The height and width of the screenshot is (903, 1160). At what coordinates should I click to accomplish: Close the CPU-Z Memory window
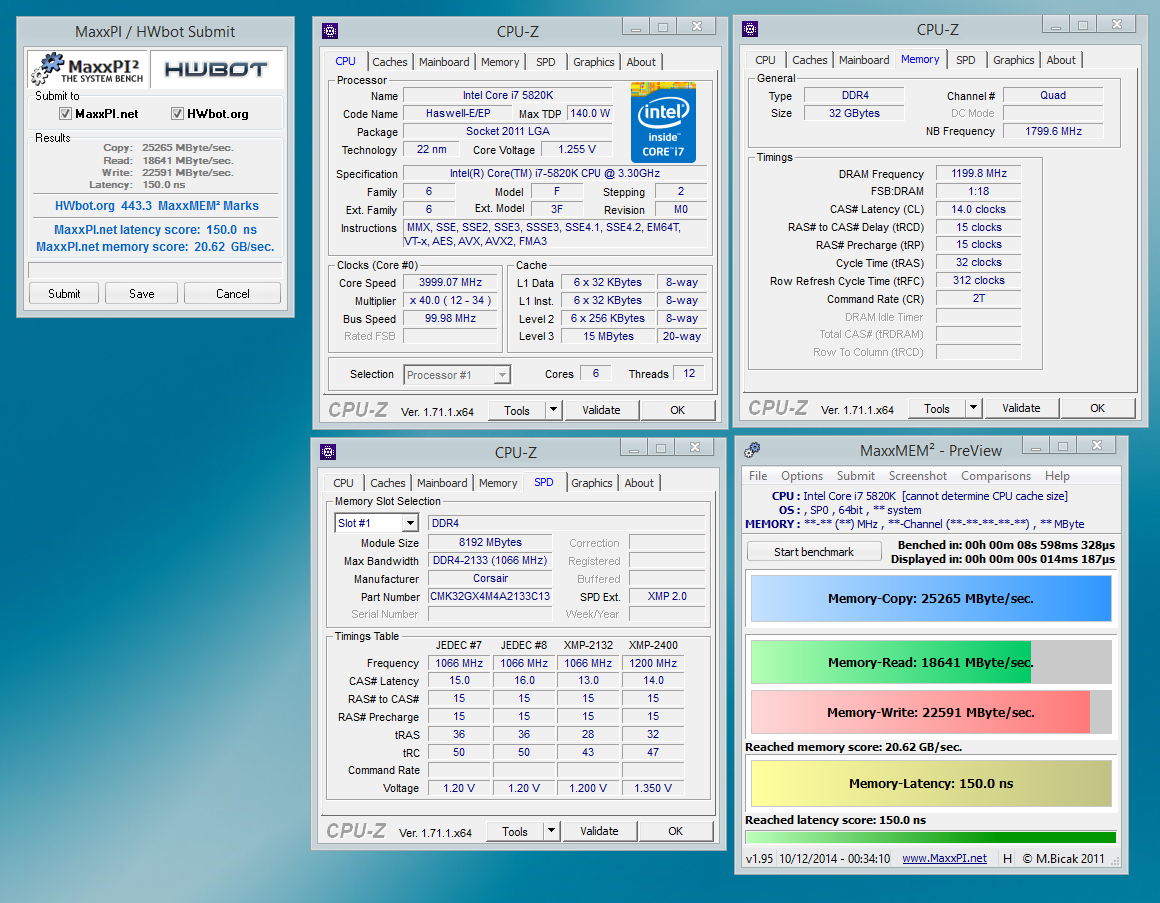pyautogui.click(x=1117, y=24)
